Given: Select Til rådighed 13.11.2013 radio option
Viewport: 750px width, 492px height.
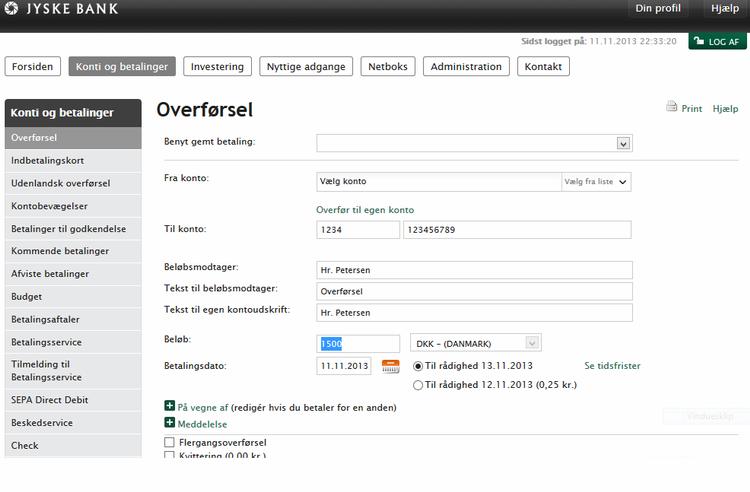Looking at the screenshot, I should pos(418,366).
